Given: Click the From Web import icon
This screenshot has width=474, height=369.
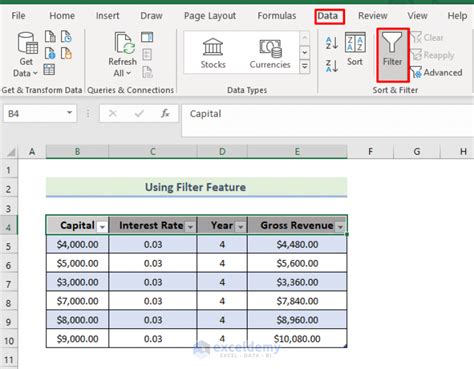Looking at the screenshot, I should pos(50,53).
